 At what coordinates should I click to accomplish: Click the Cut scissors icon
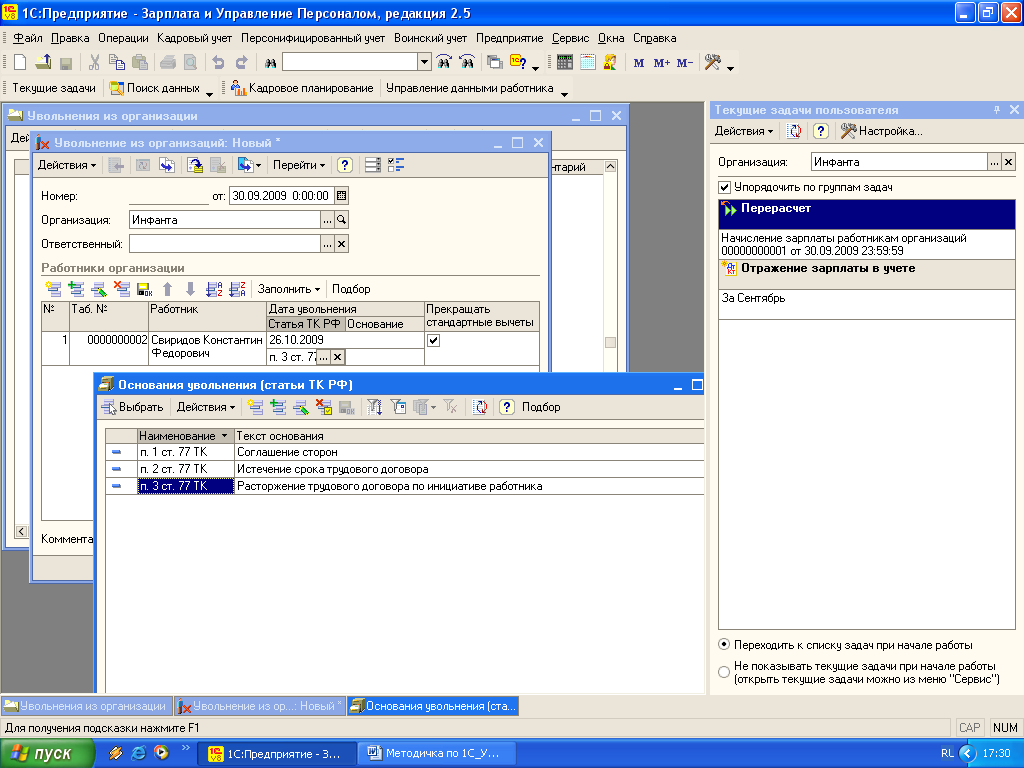click(94, 63)
